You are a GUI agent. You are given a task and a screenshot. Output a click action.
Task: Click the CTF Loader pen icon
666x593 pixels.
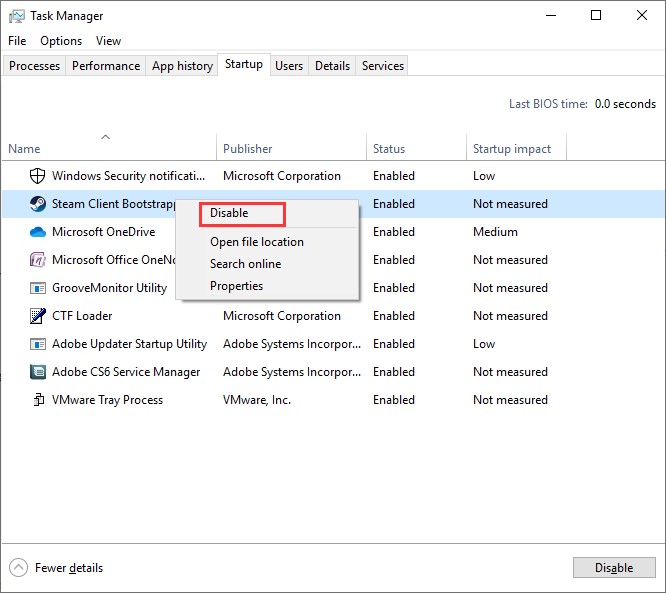pyautogui.click(x=38, y=316)
